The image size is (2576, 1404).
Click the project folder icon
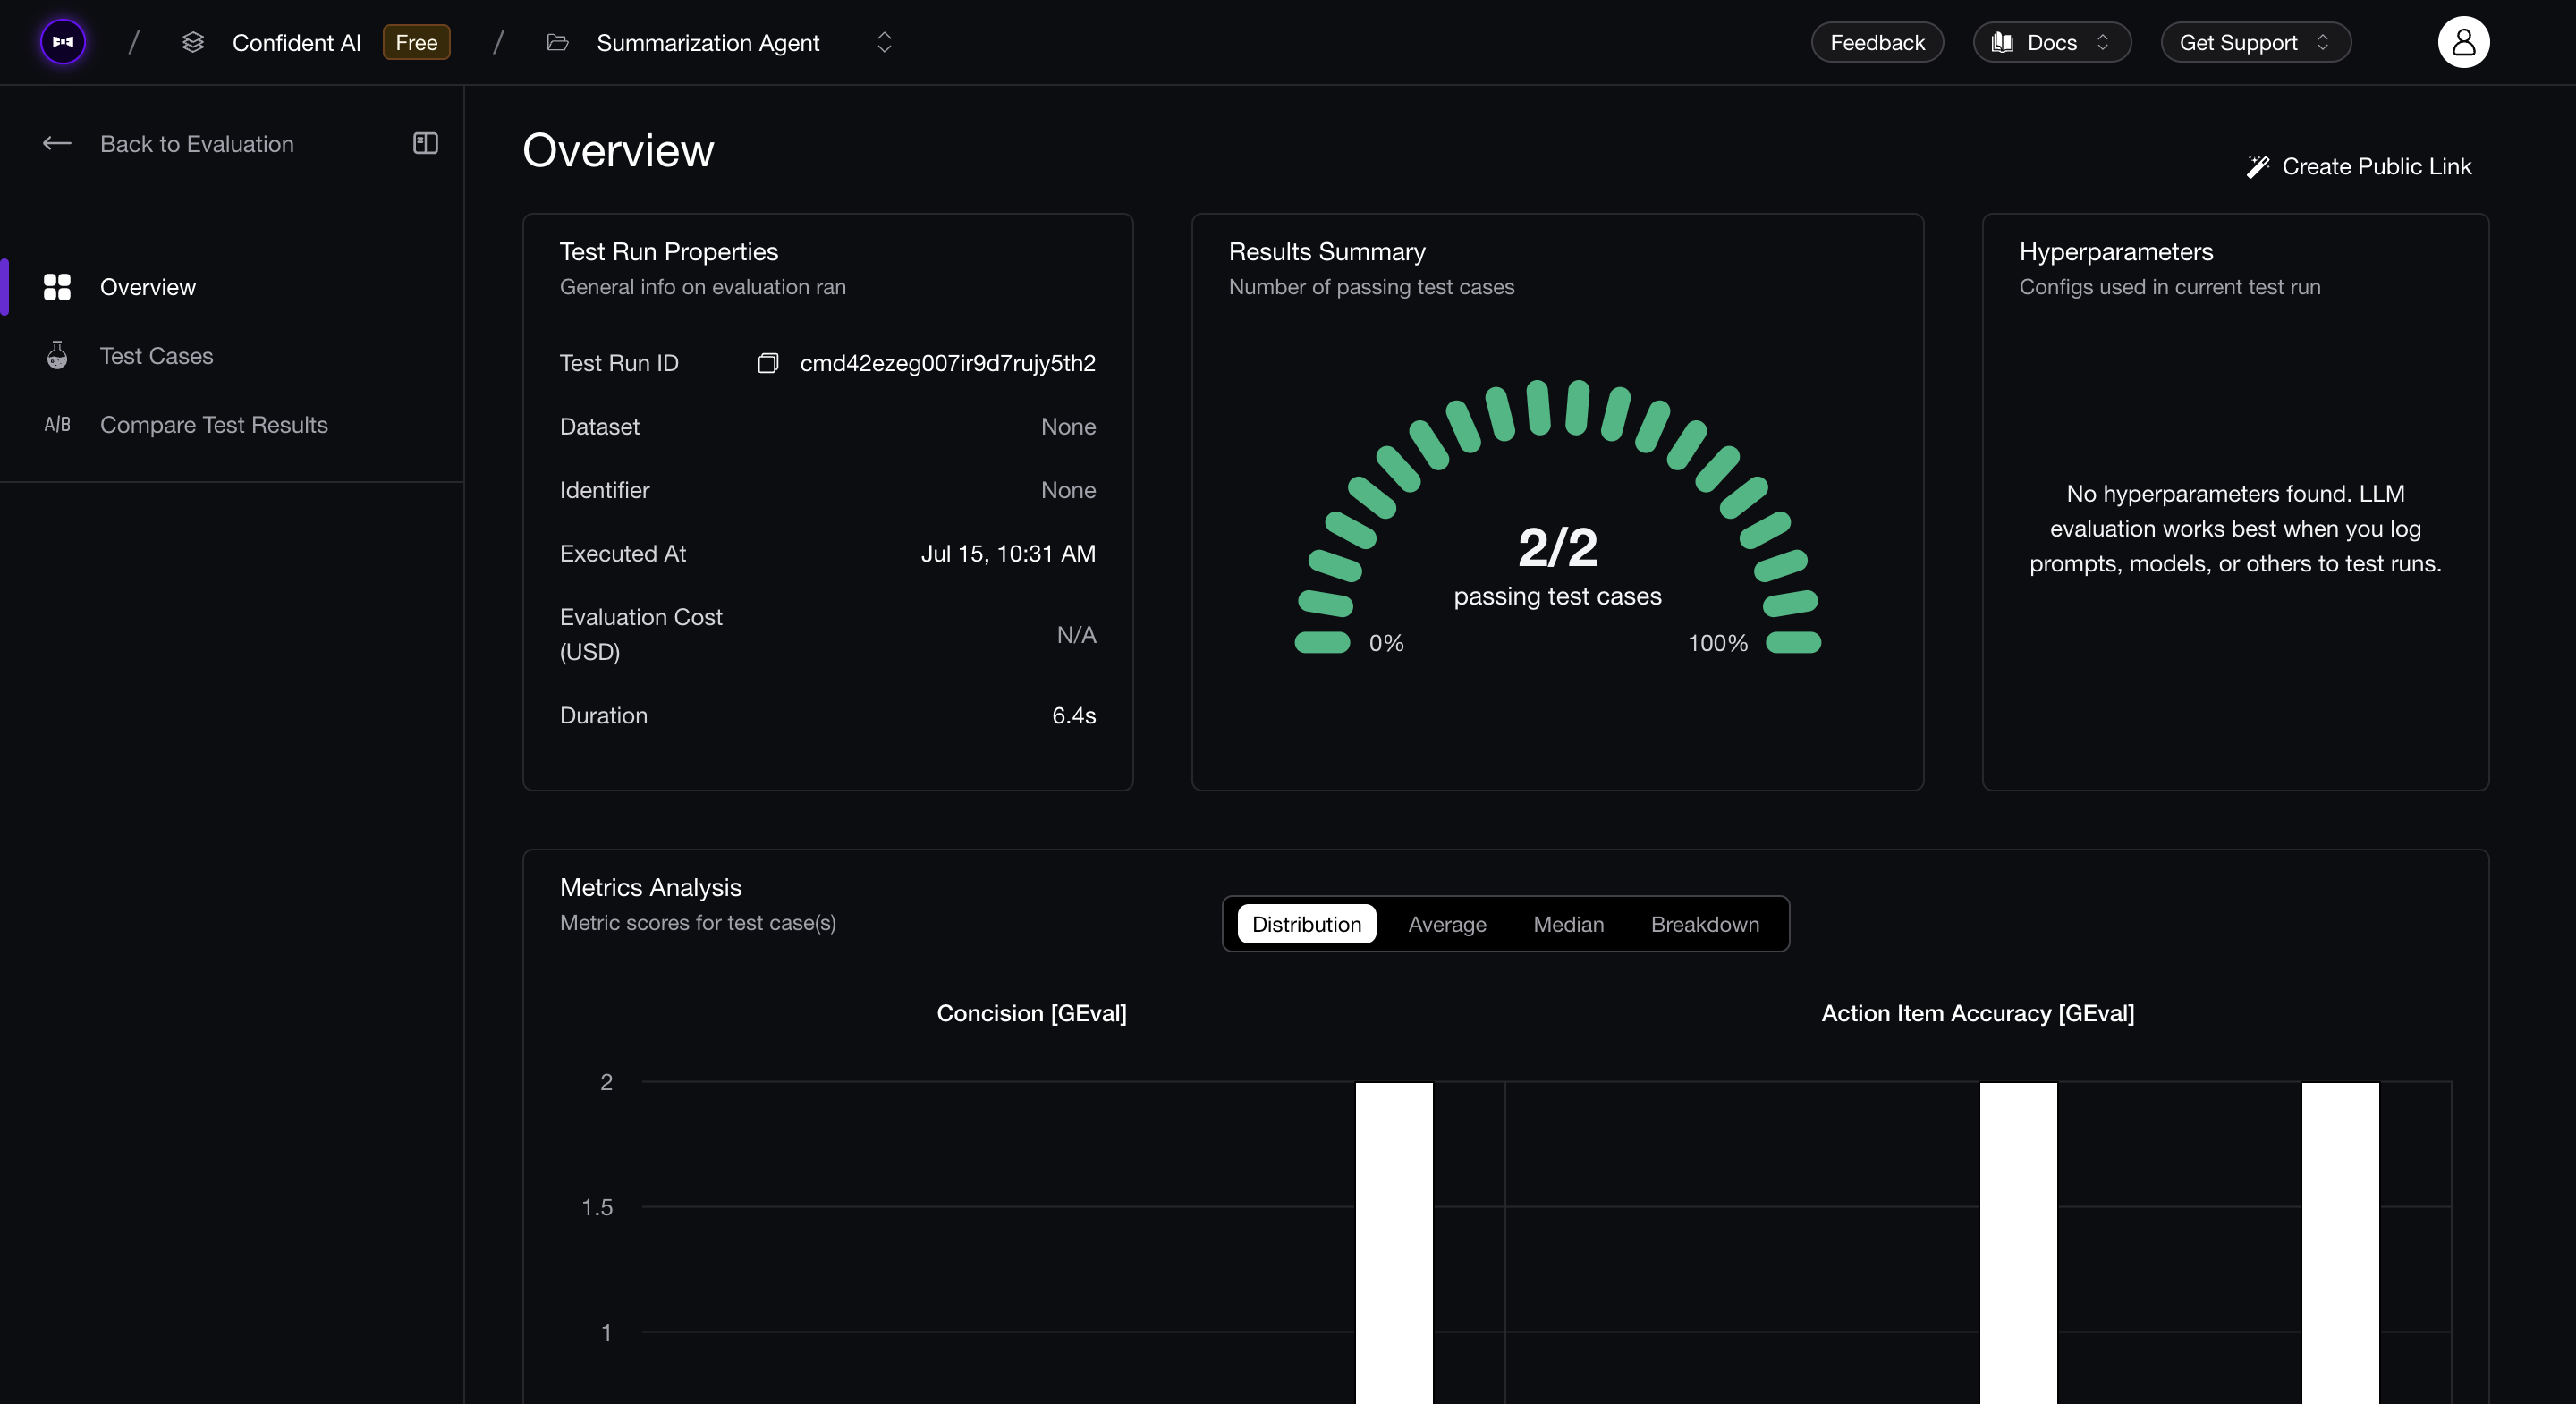pos(558,42)
